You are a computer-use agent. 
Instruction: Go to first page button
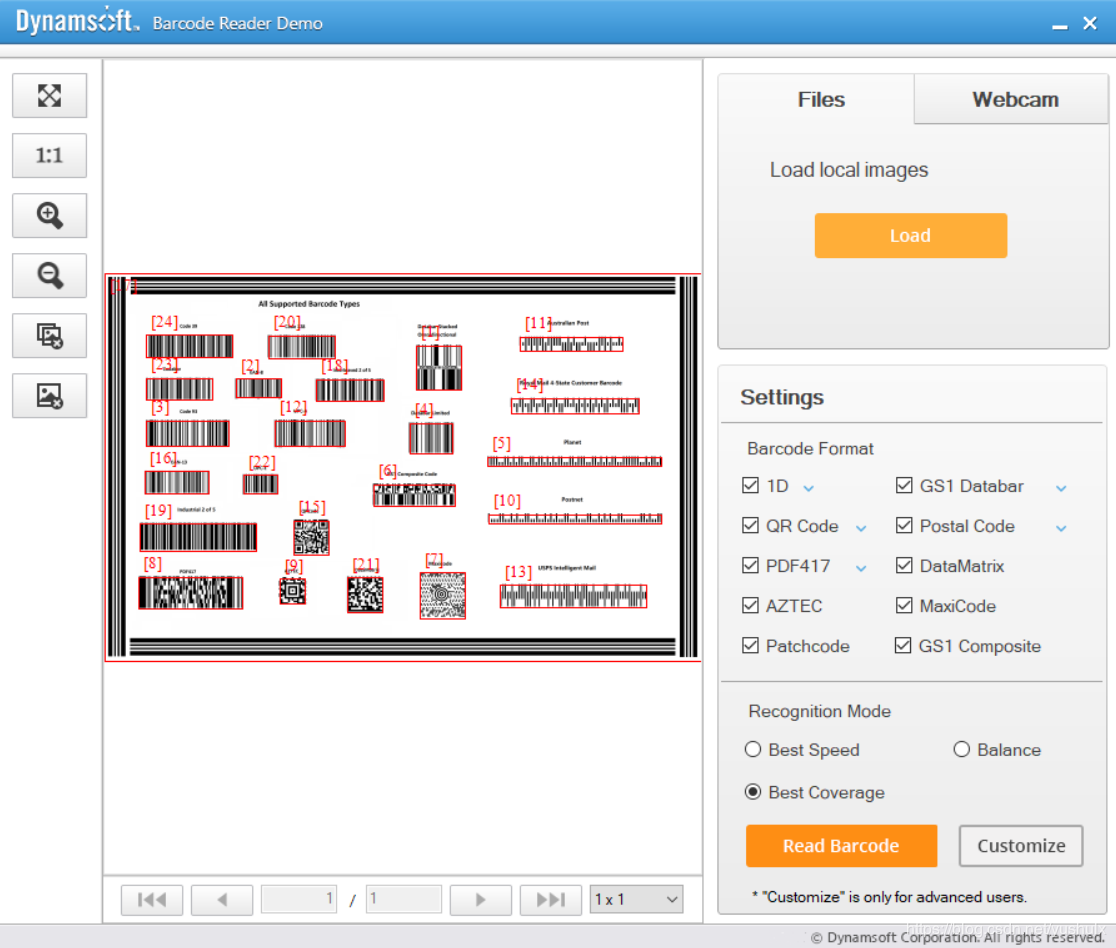pos(152,900)
